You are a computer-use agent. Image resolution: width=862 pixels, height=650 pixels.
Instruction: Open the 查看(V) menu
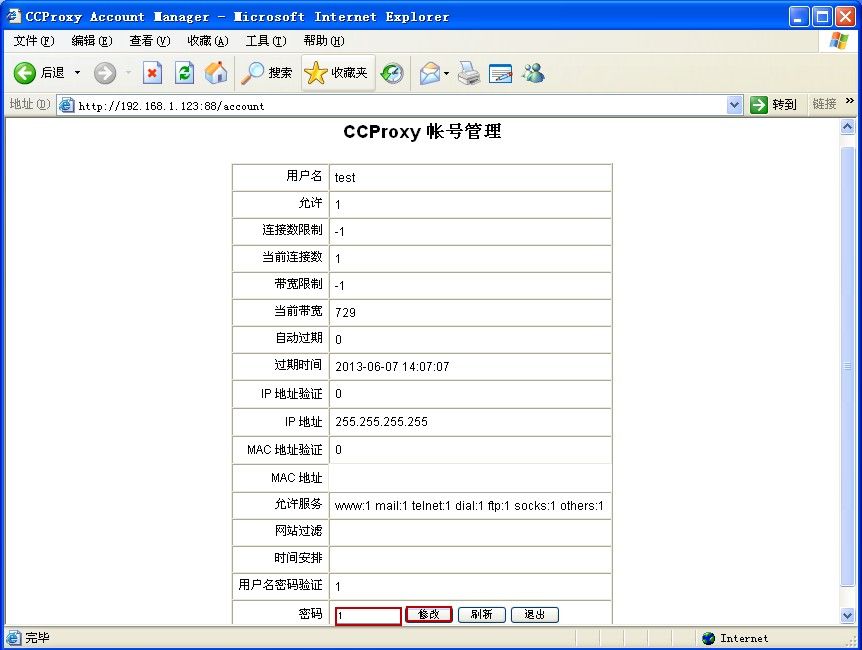point(150,41)
